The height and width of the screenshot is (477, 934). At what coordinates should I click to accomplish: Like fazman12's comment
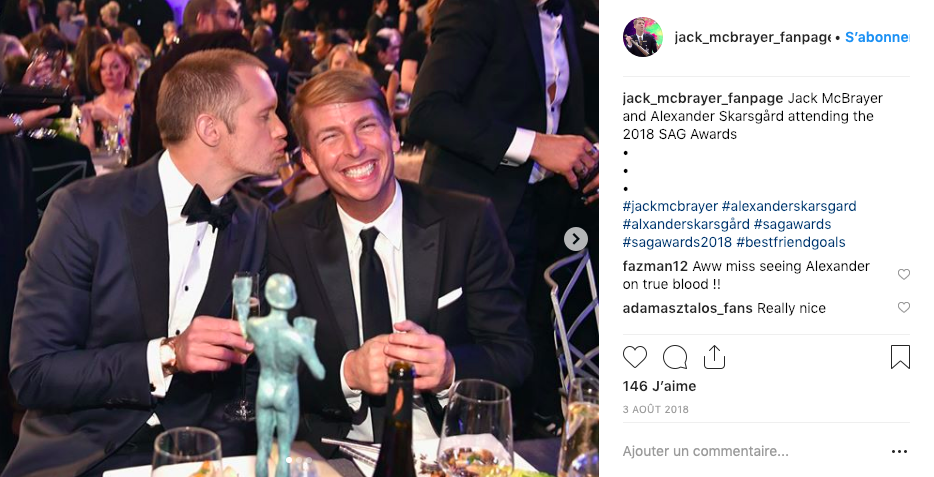(x=904, y=275)
